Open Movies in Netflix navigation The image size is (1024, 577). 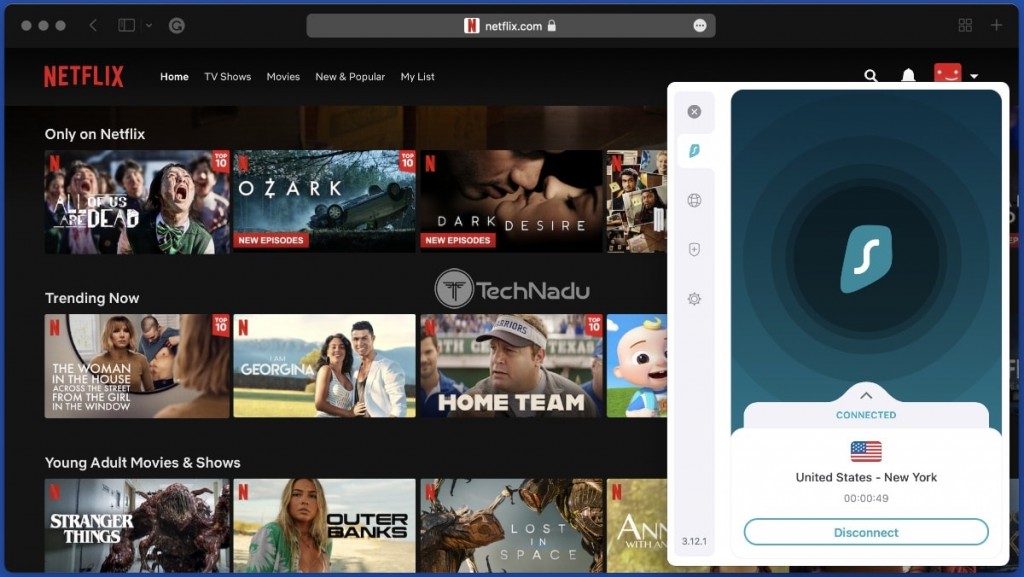point(283,76)
